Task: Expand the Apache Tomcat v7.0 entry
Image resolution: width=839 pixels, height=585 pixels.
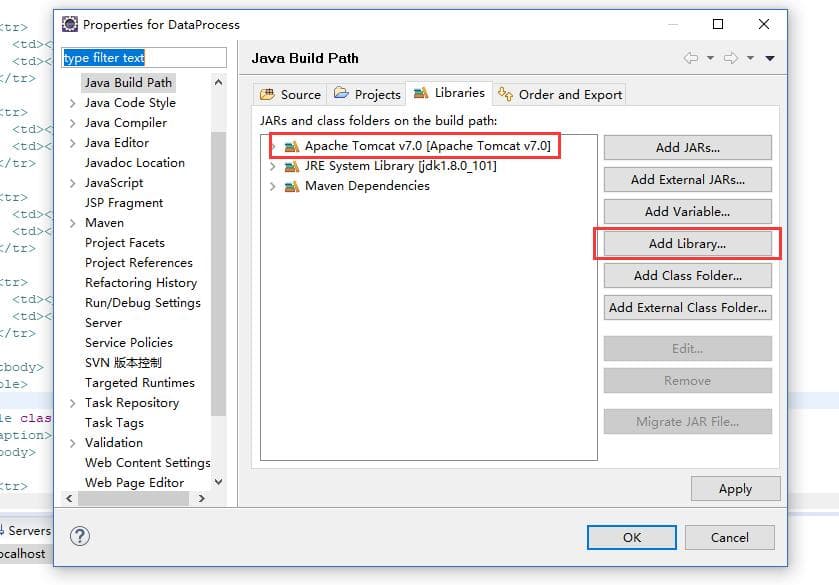Action: click(273, 146)
